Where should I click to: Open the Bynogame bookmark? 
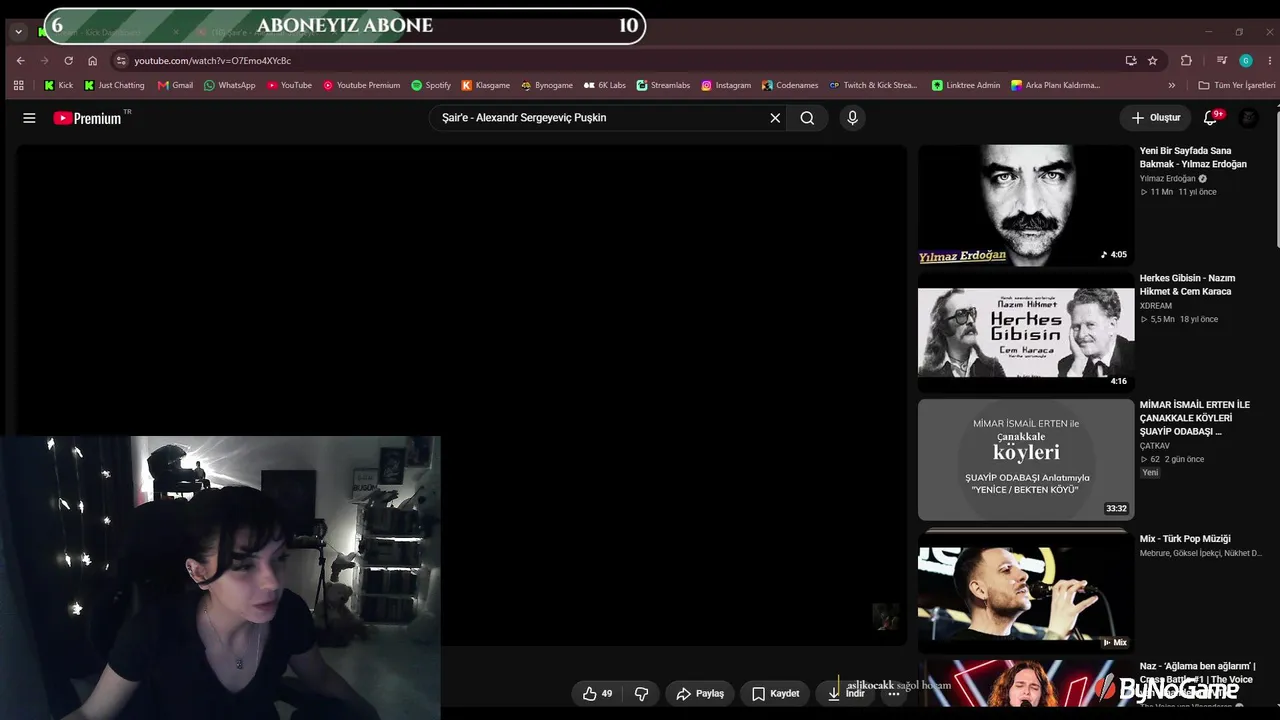pyautogui.click(x=546, y=85)
